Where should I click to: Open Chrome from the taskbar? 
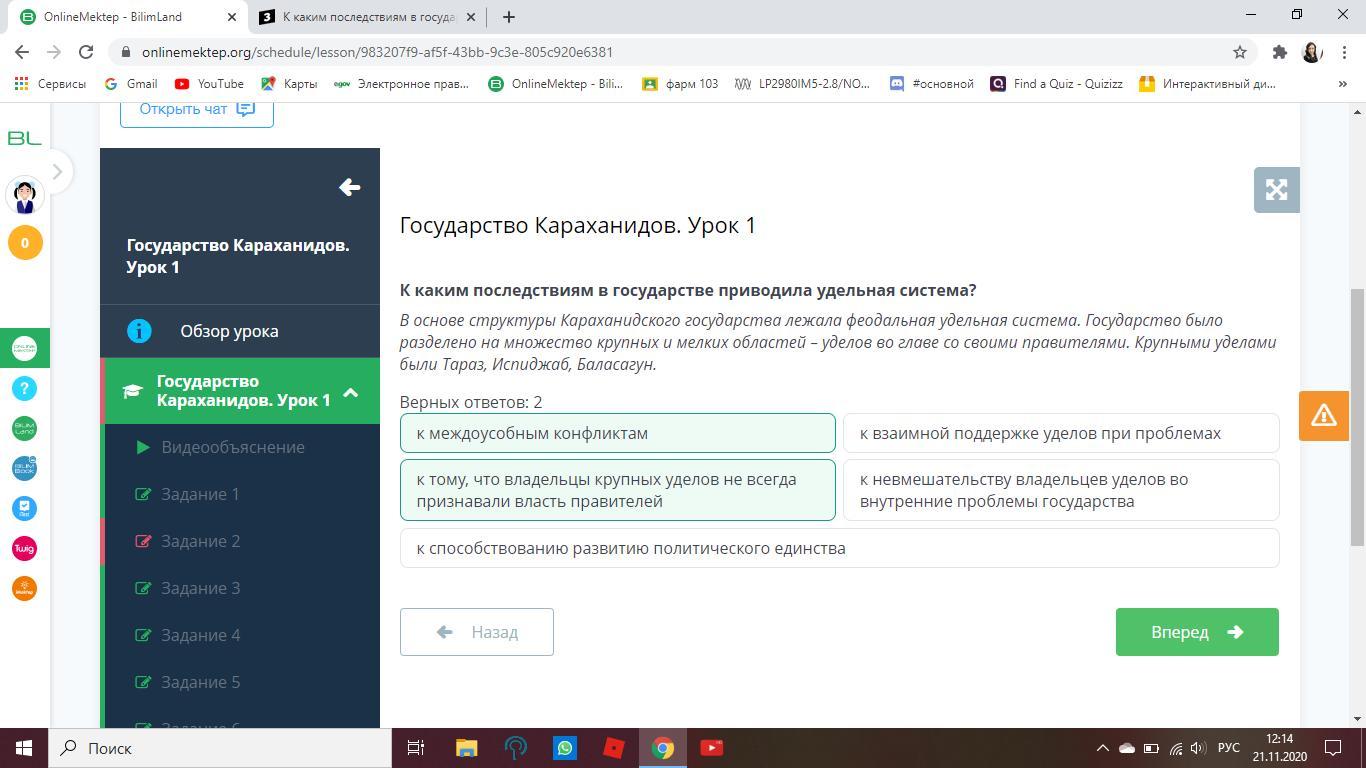tap(663, 748)
